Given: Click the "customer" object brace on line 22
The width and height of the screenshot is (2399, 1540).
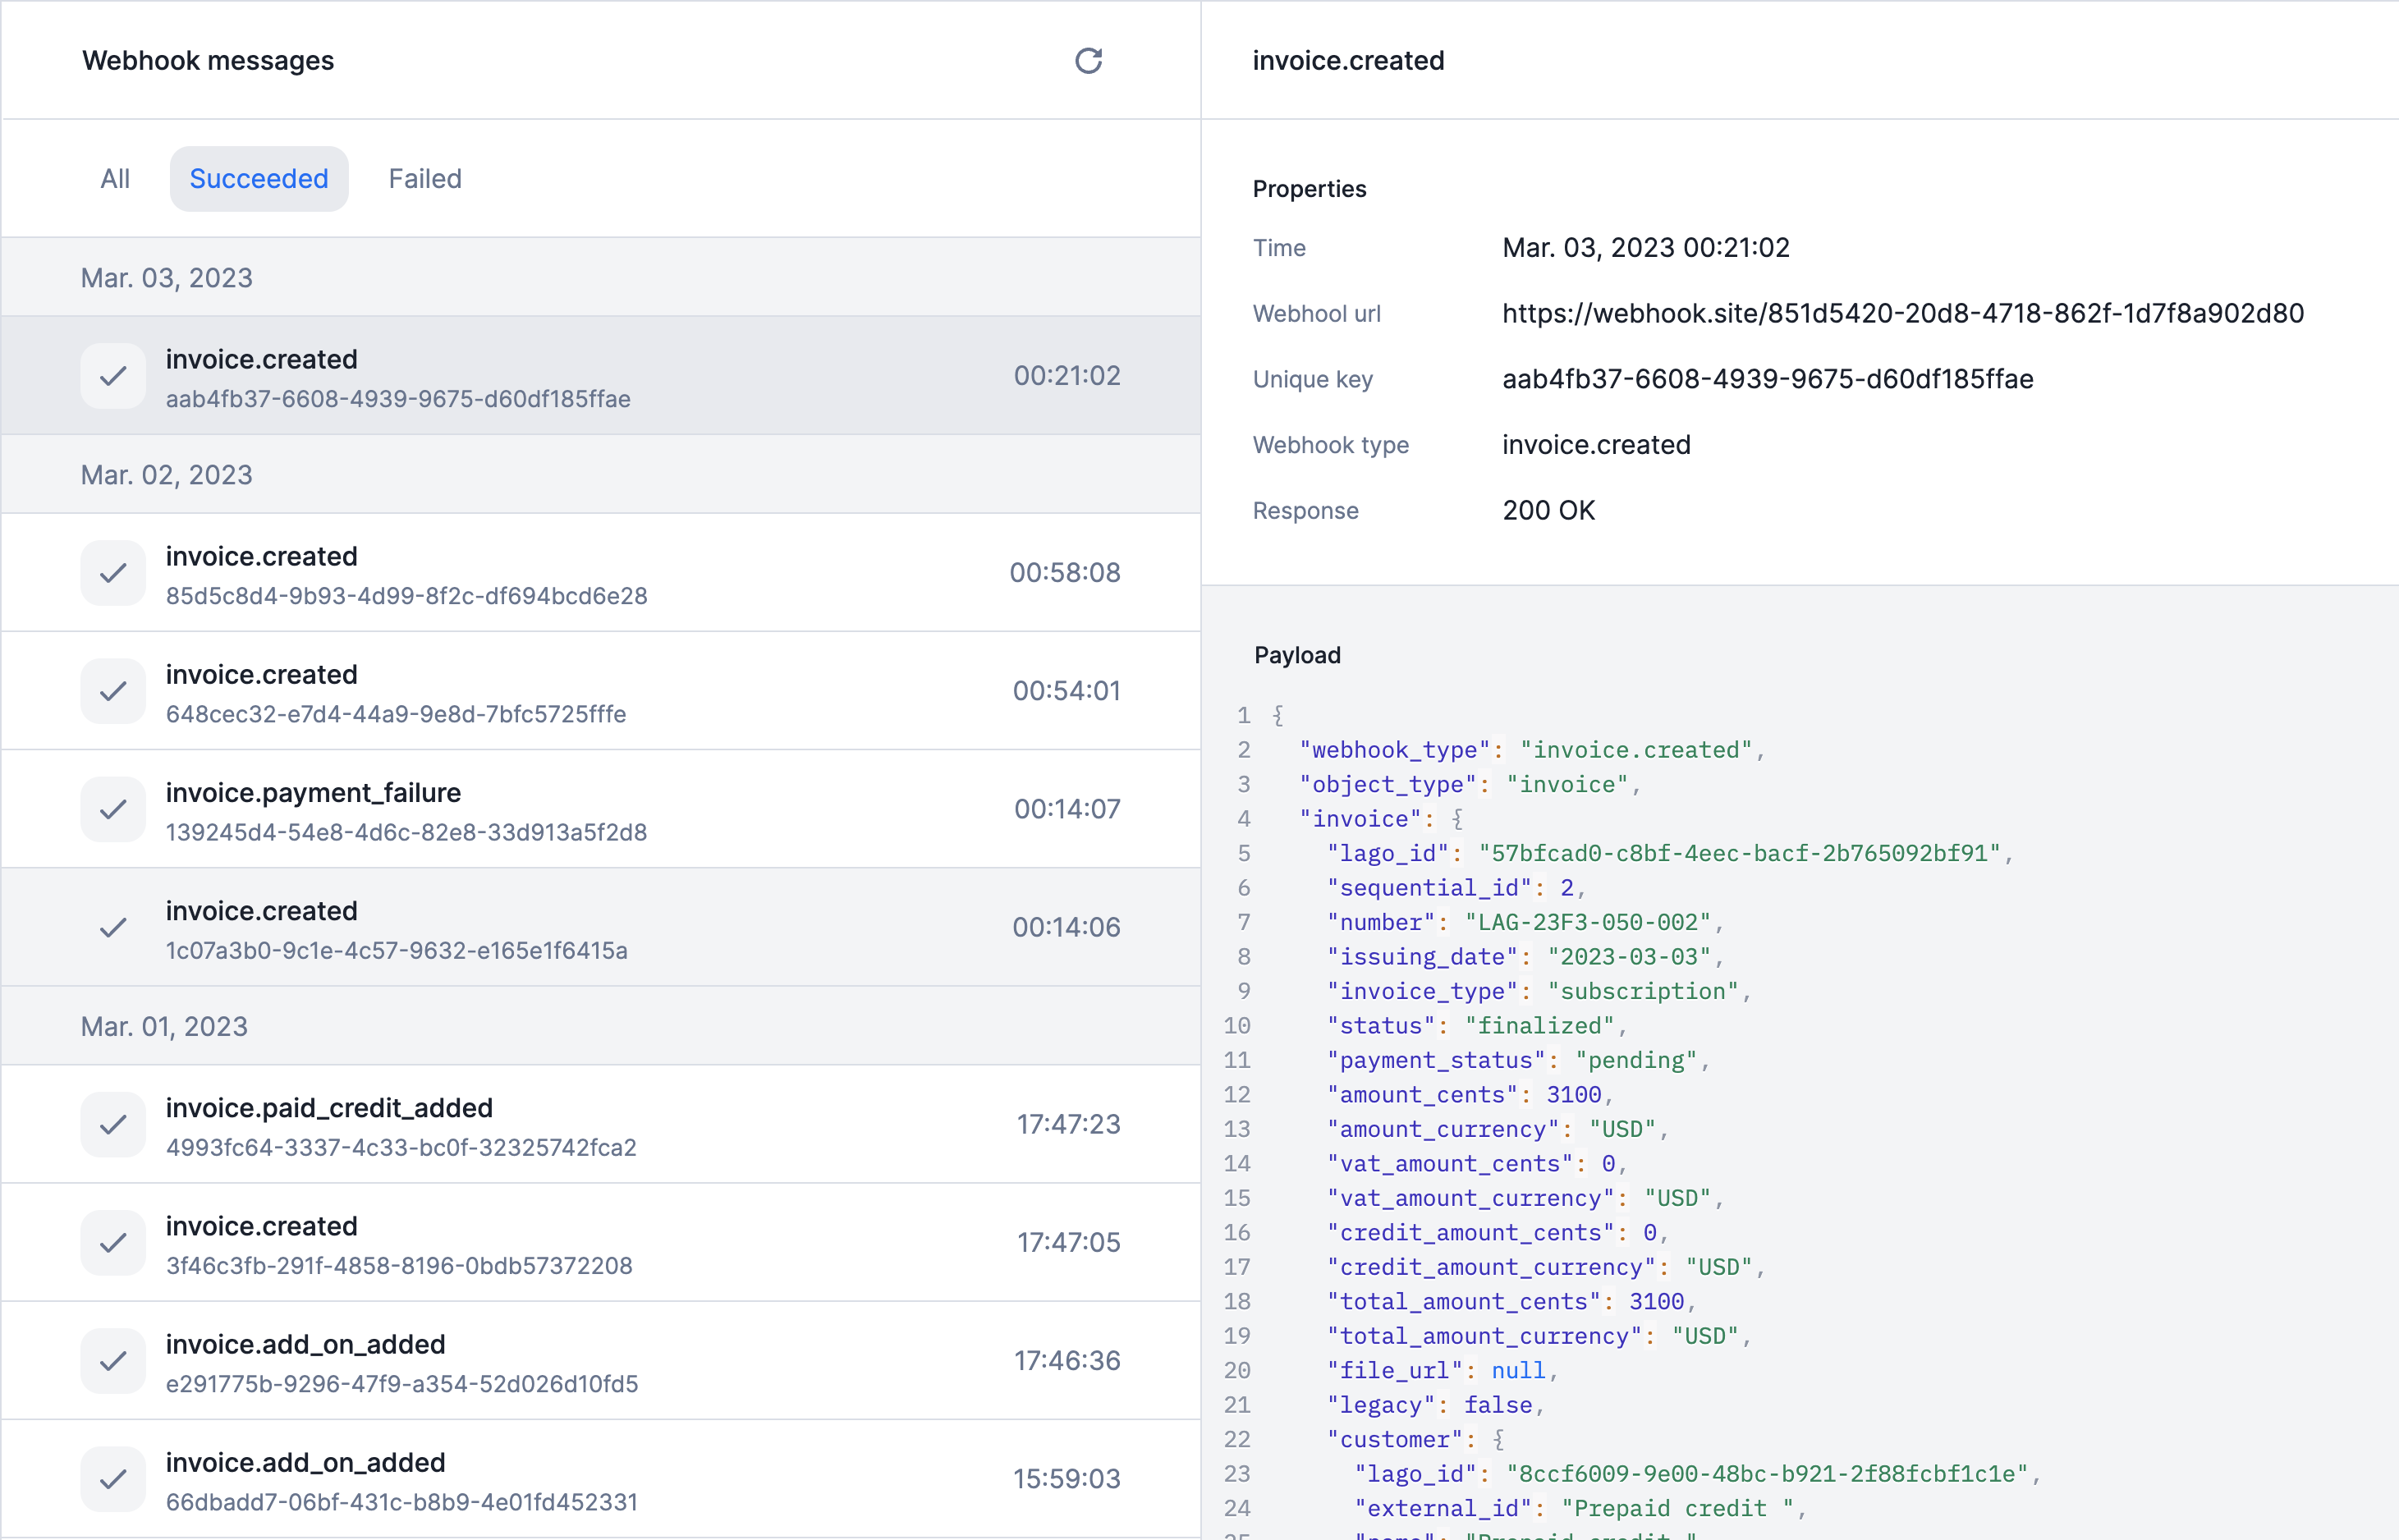Looking at the screenshot, I should 1498,1440.
